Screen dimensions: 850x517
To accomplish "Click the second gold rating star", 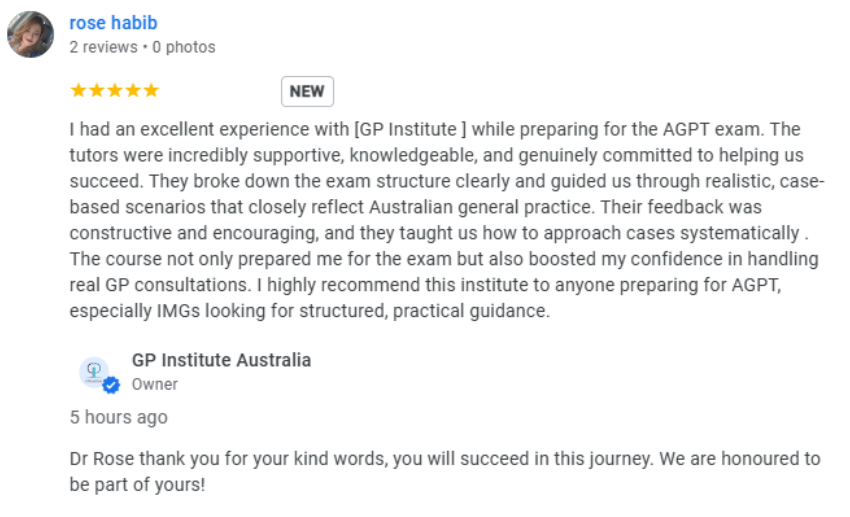I will 96,90.
